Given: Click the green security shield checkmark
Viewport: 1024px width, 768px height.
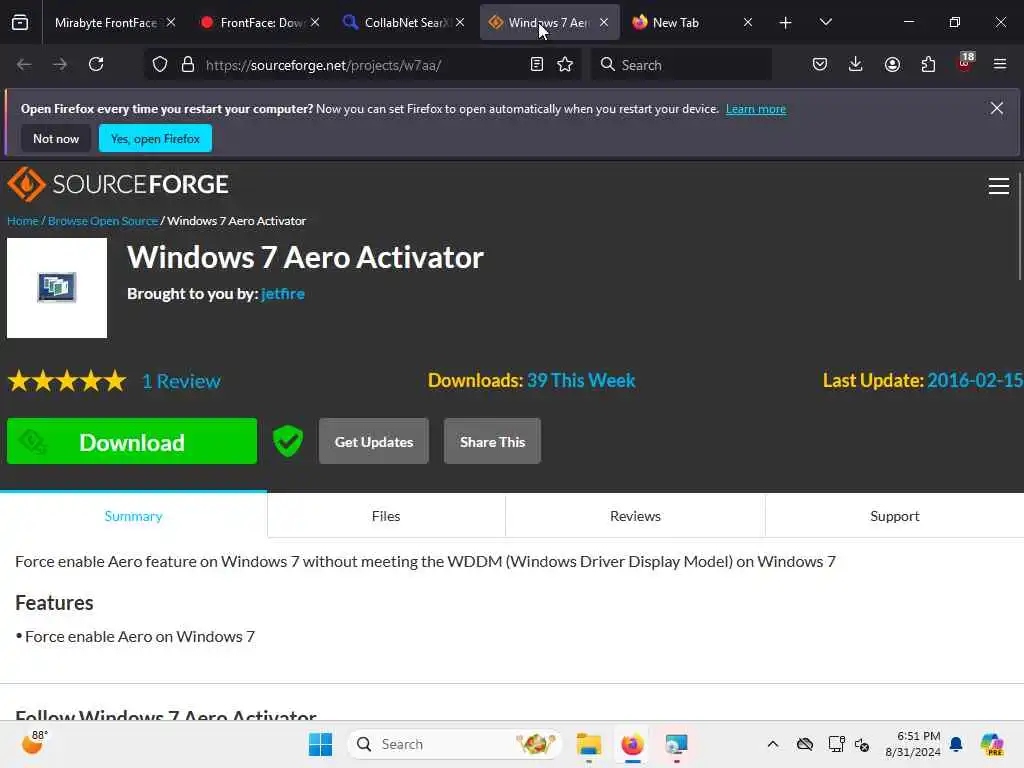Looking at the screenshot, I should [x=287, y=441].
